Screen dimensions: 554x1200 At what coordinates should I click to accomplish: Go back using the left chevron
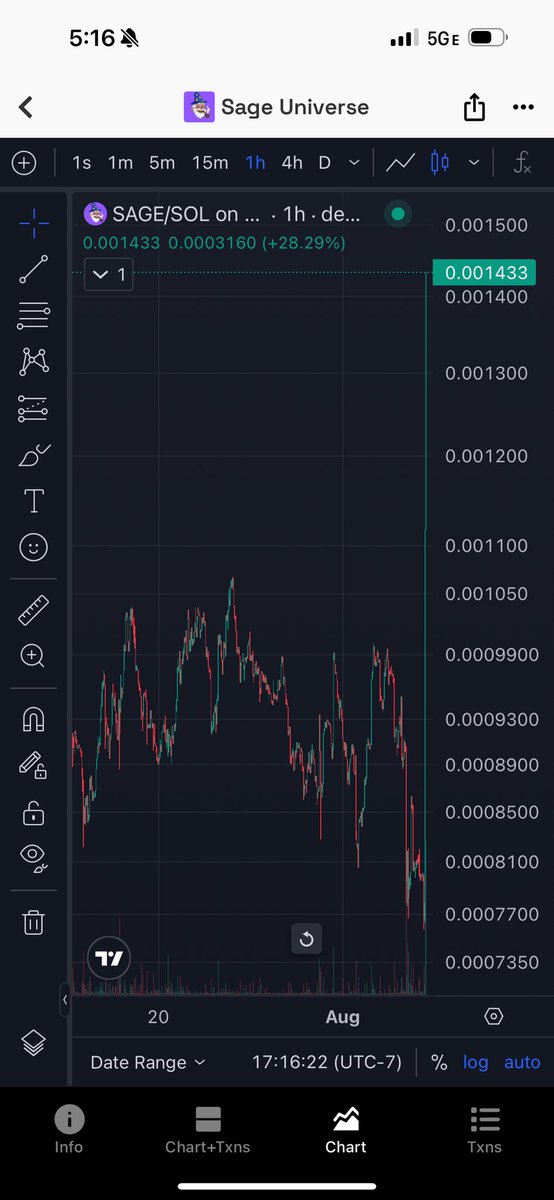[26, 107]
